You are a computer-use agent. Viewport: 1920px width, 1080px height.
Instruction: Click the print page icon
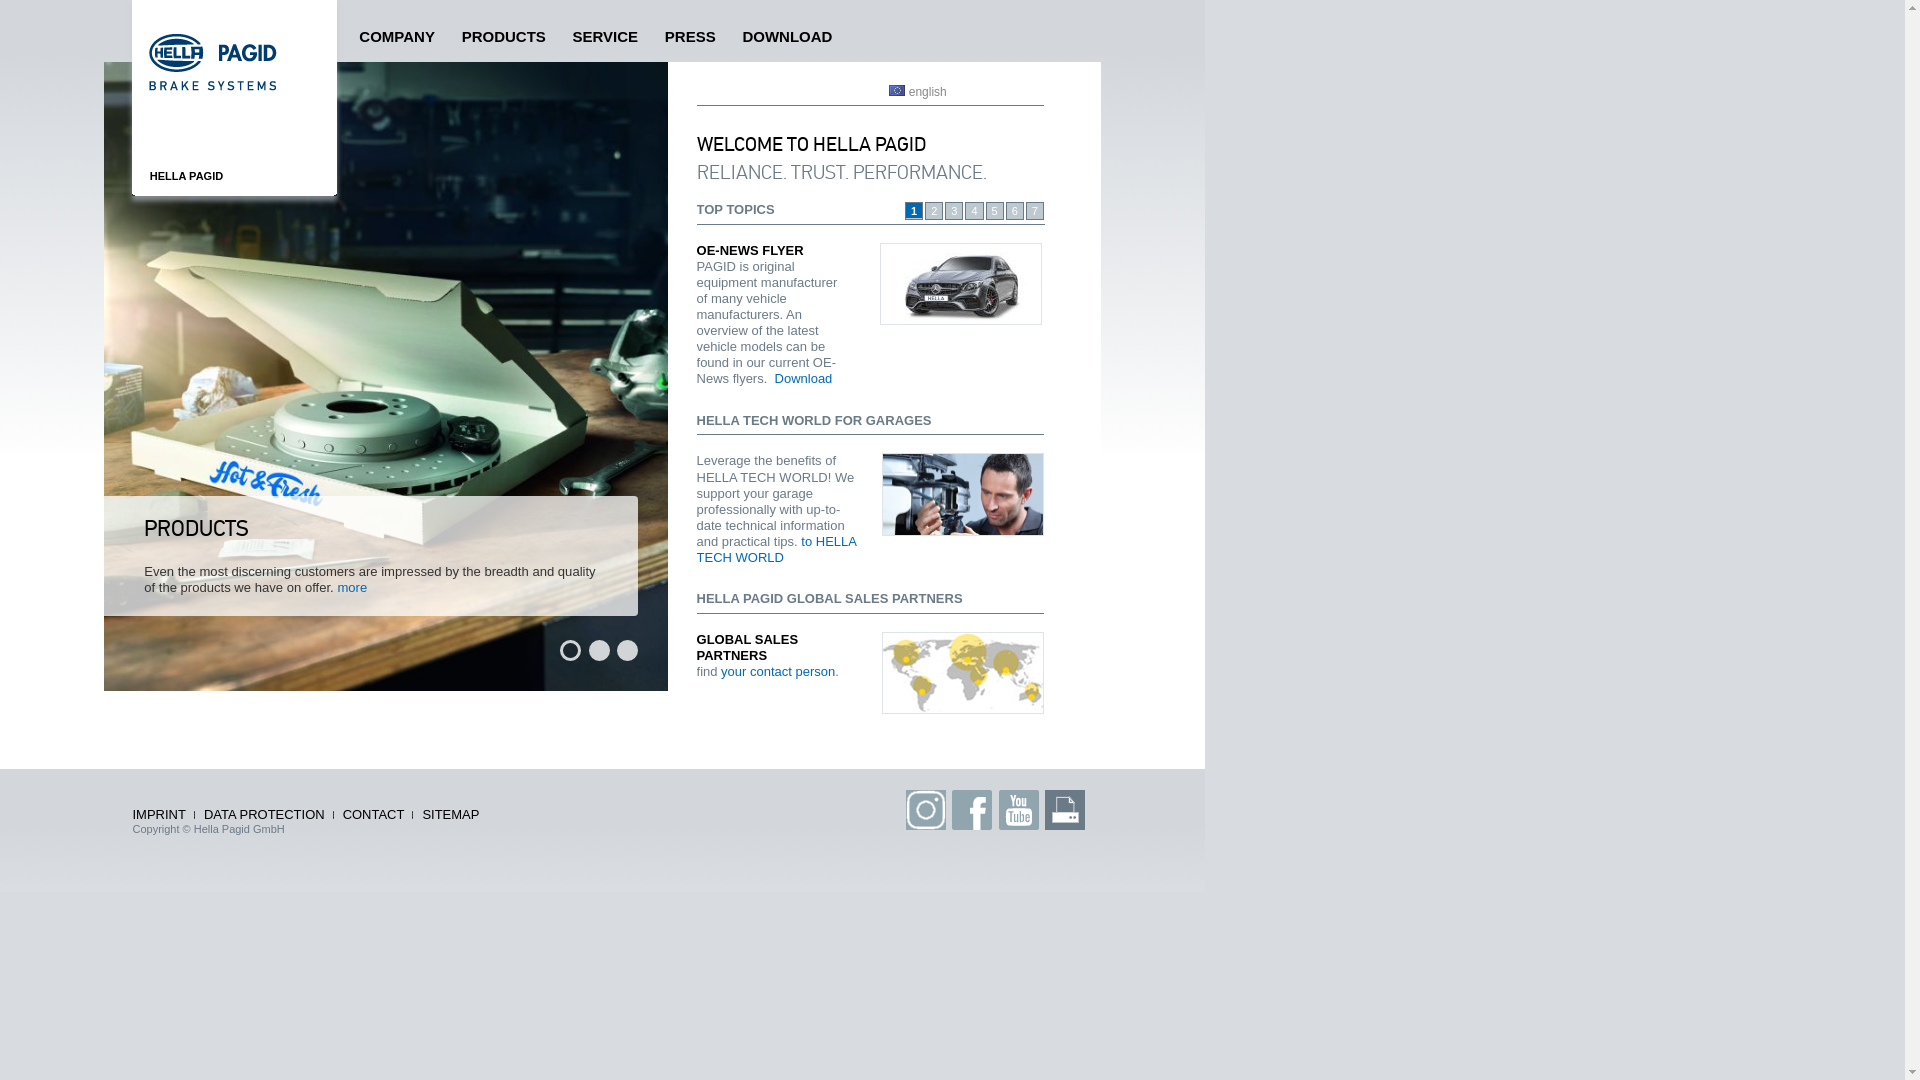tap(1064, 810)
